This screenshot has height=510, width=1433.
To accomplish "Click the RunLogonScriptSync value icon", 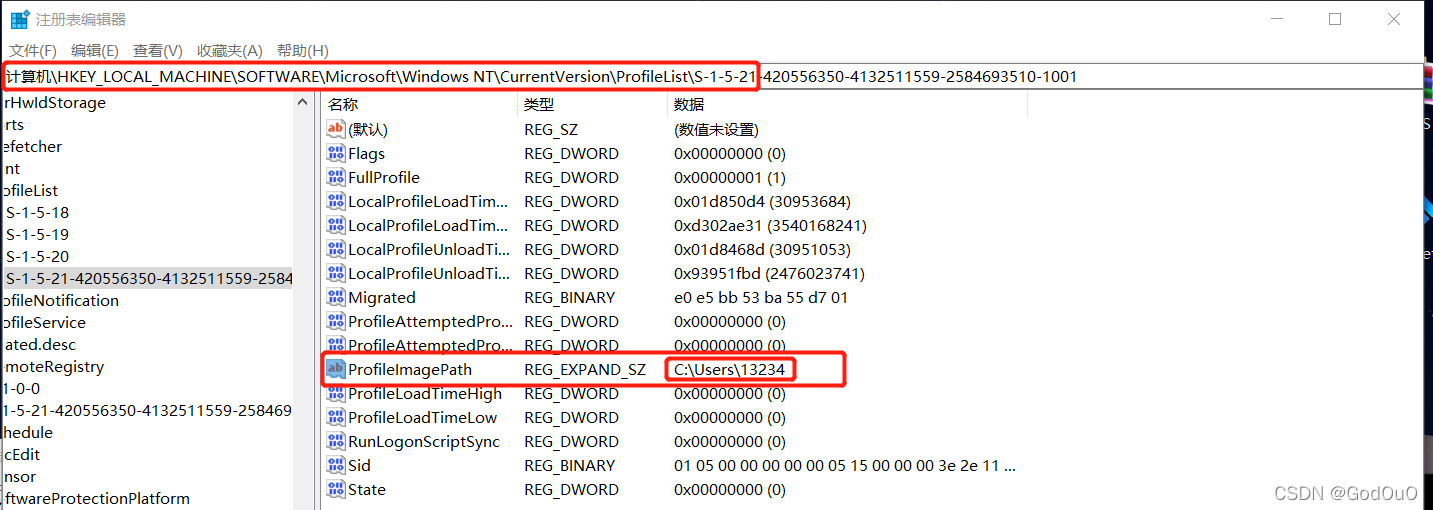I will [336, 441].
